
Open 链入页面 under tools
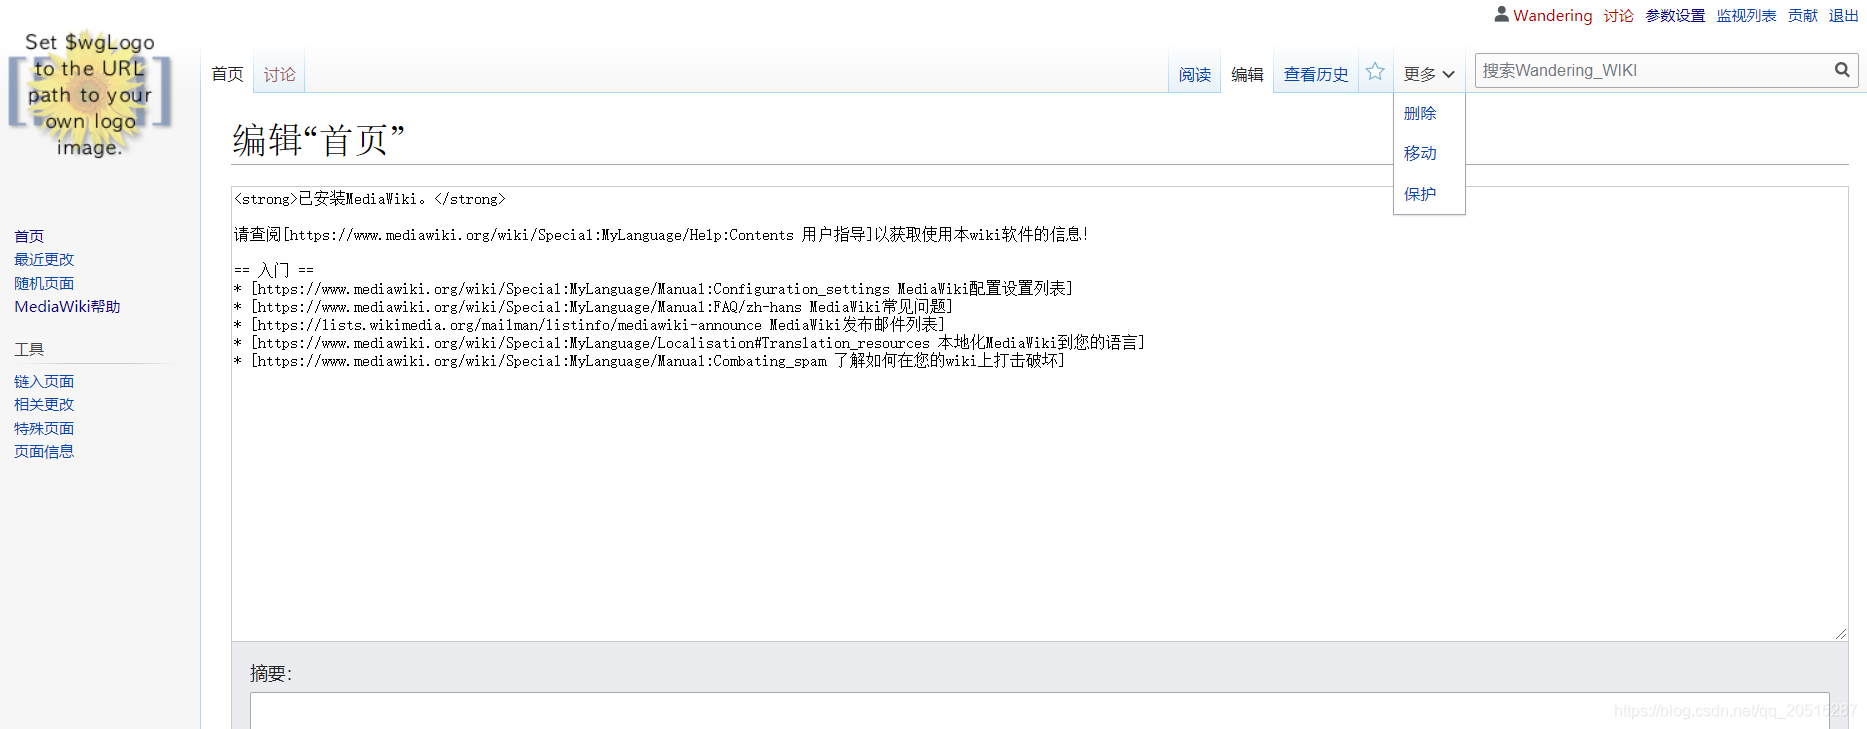click(x=44, y=381)
